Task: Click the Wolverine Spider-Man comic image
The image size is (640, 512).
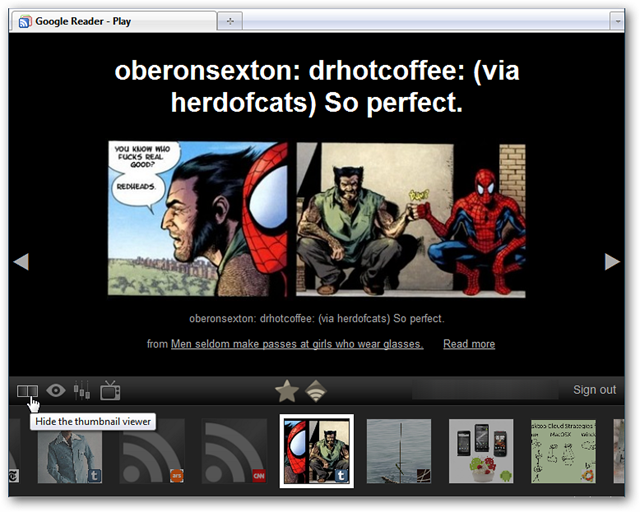Action: pos(317,219)
